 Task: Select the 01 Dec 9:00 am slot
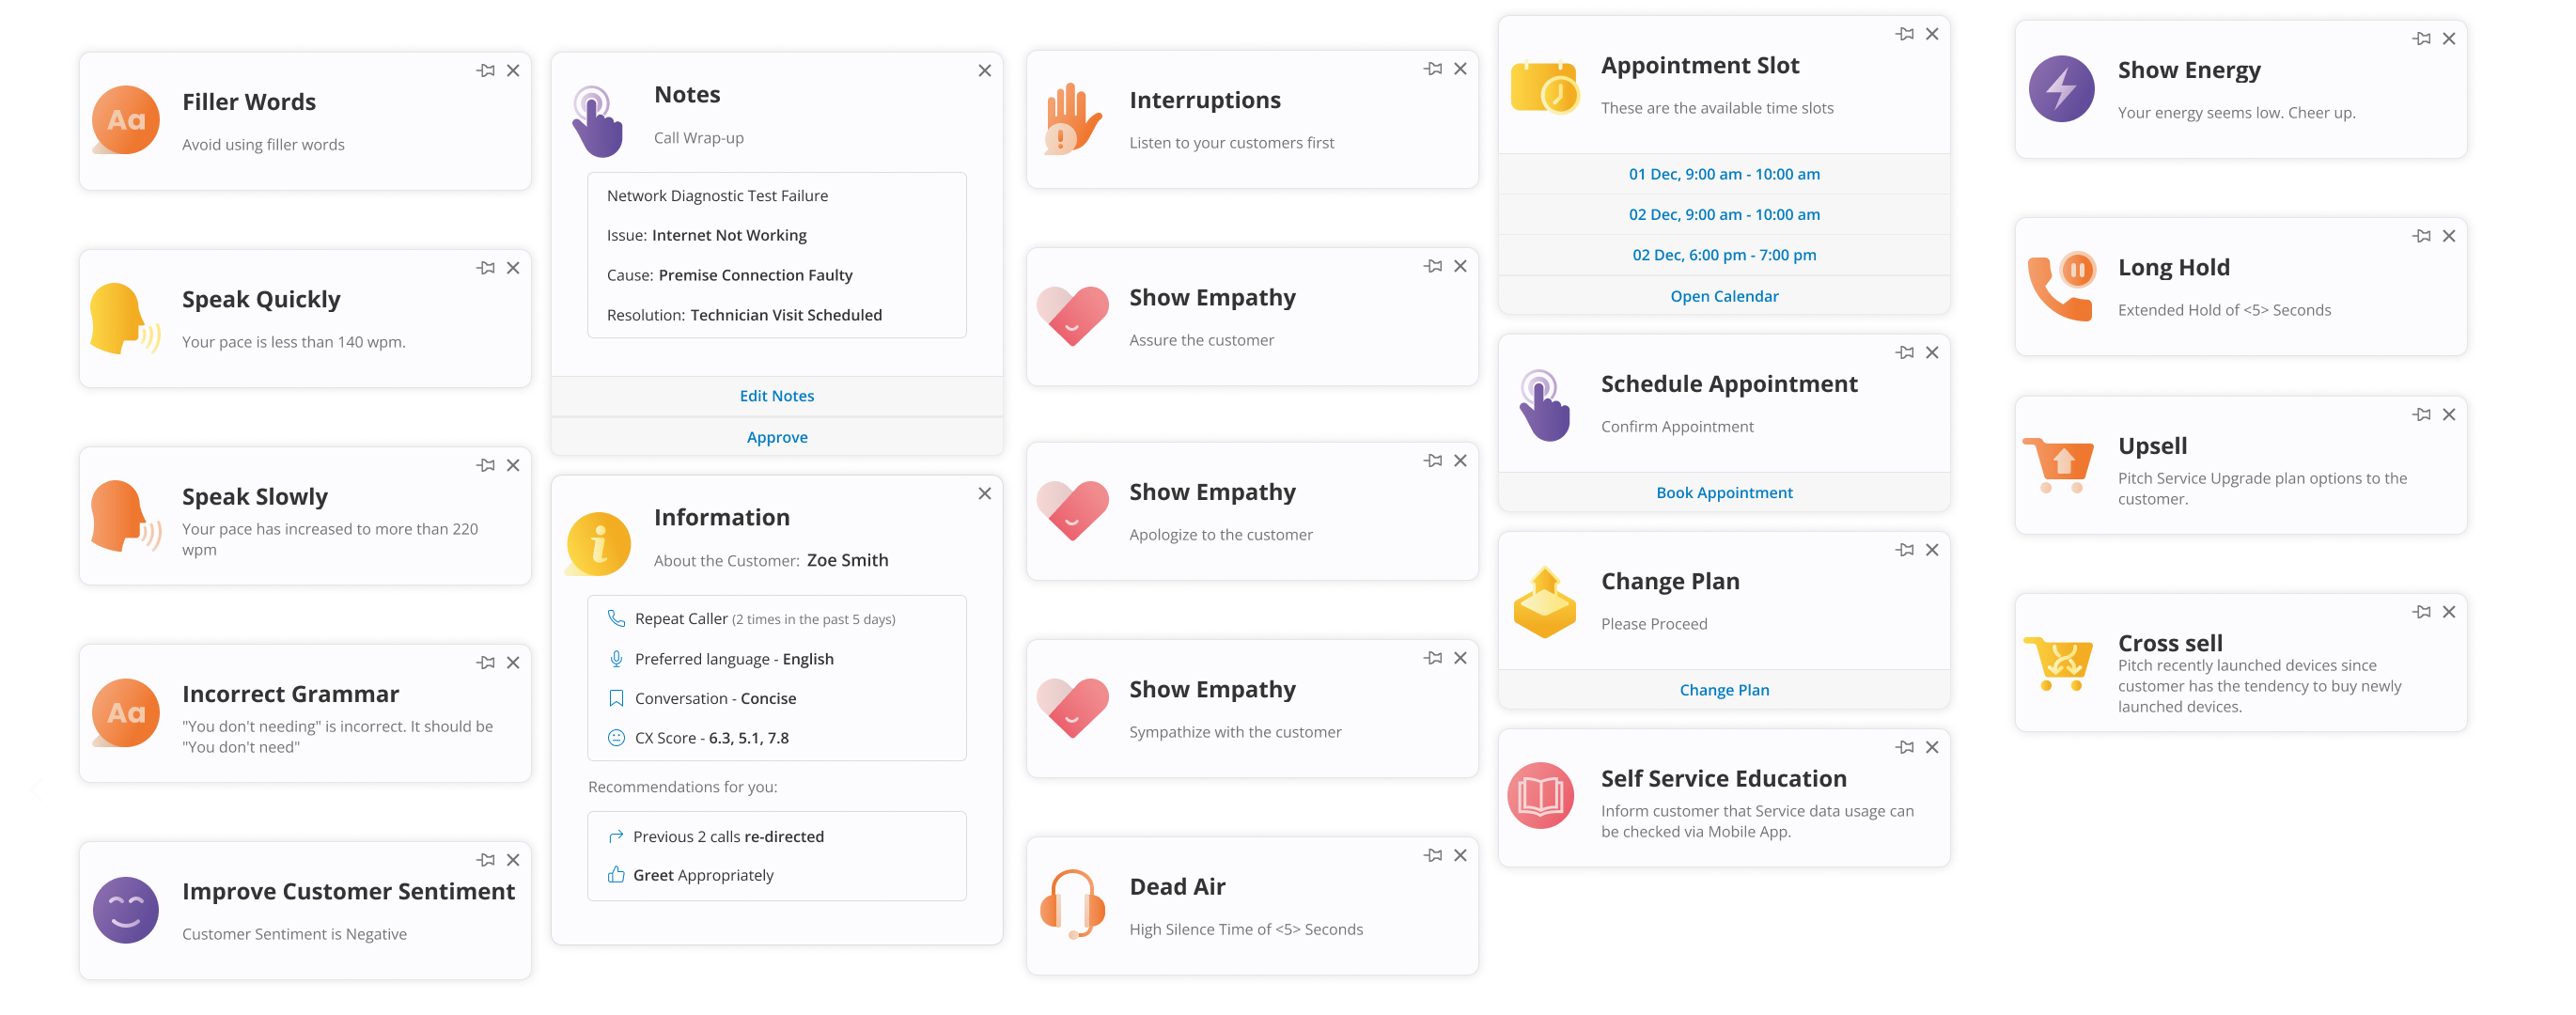[x=1723, y=174]
